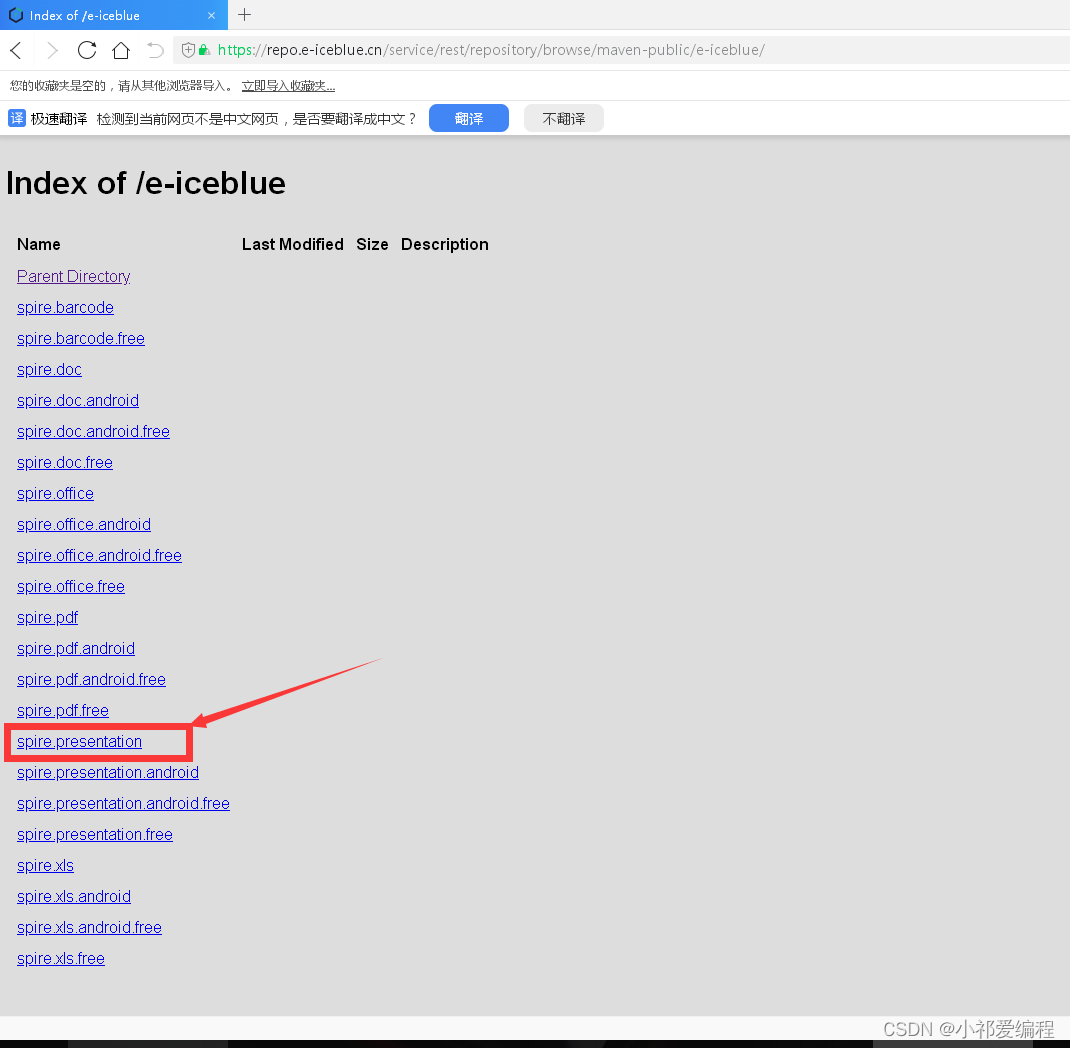Screen dimensions: 1070x1048
Task: Open the spire.xls.free link
Action: pos(61,959)
